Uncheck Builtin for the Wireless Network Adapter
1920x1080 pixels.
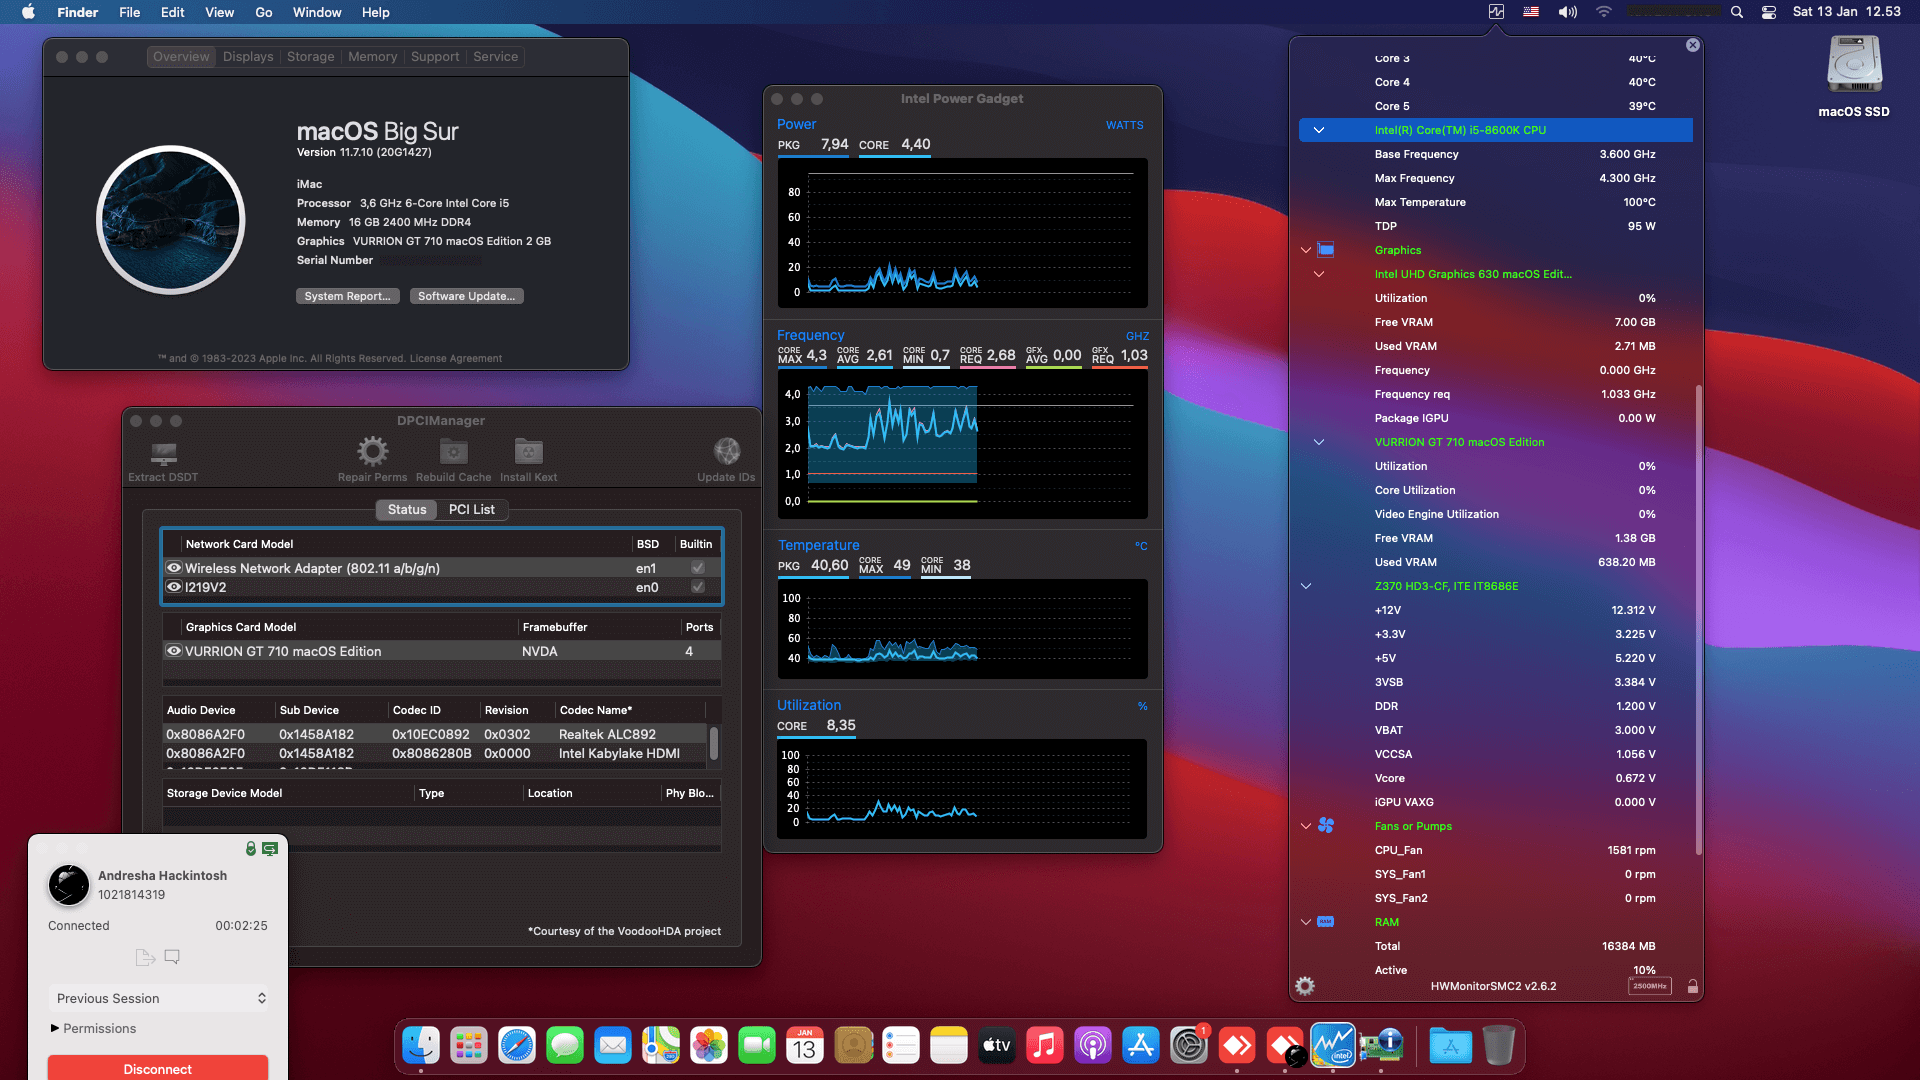(x=697, y=567)
